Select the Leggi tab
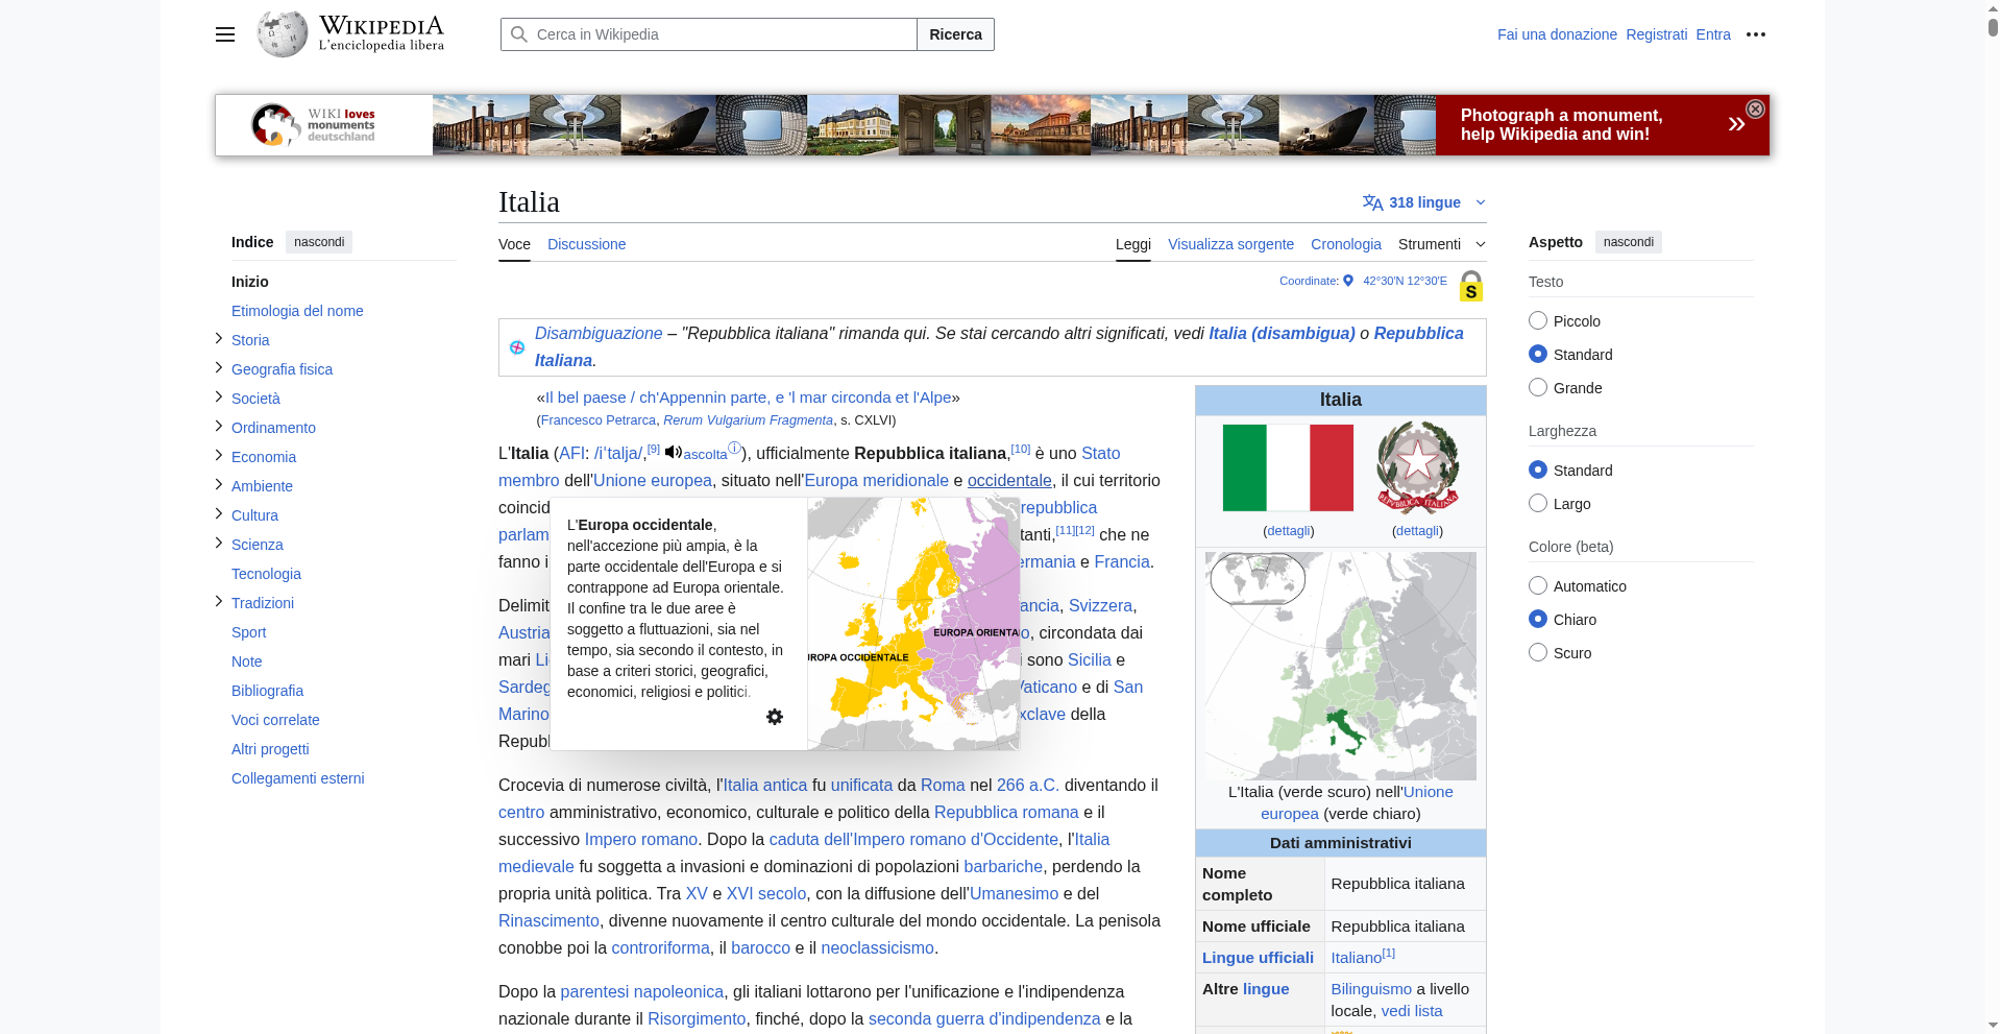The width and height of the screenshot is (2000, 1034). pos(1133,244)
